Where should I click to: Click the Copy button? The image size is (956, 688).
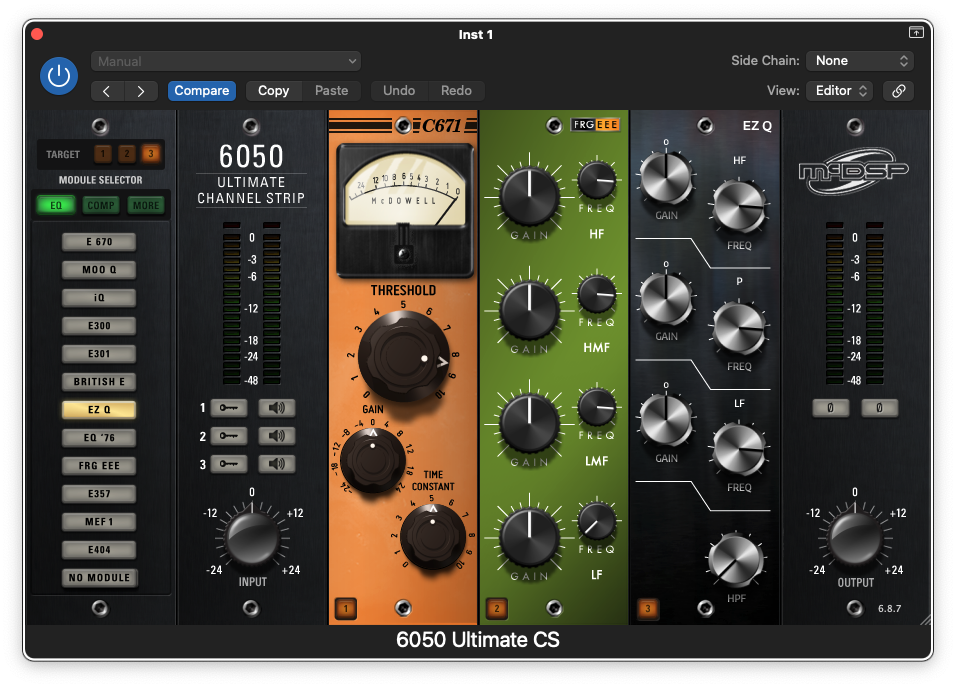tap(273, 91)
